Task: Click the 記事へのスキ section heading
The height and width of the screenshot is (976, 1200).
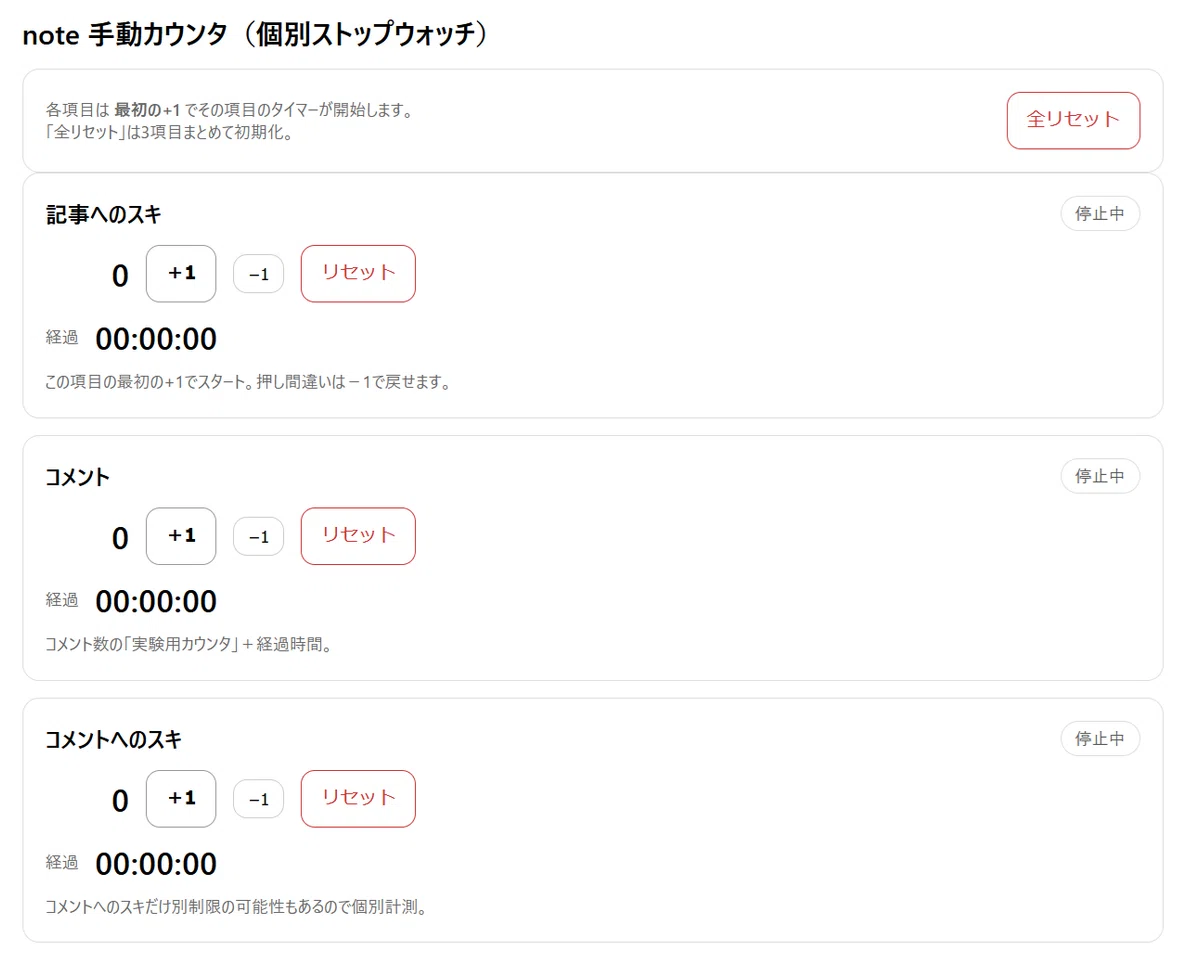Action: click(x=103, y=214)
